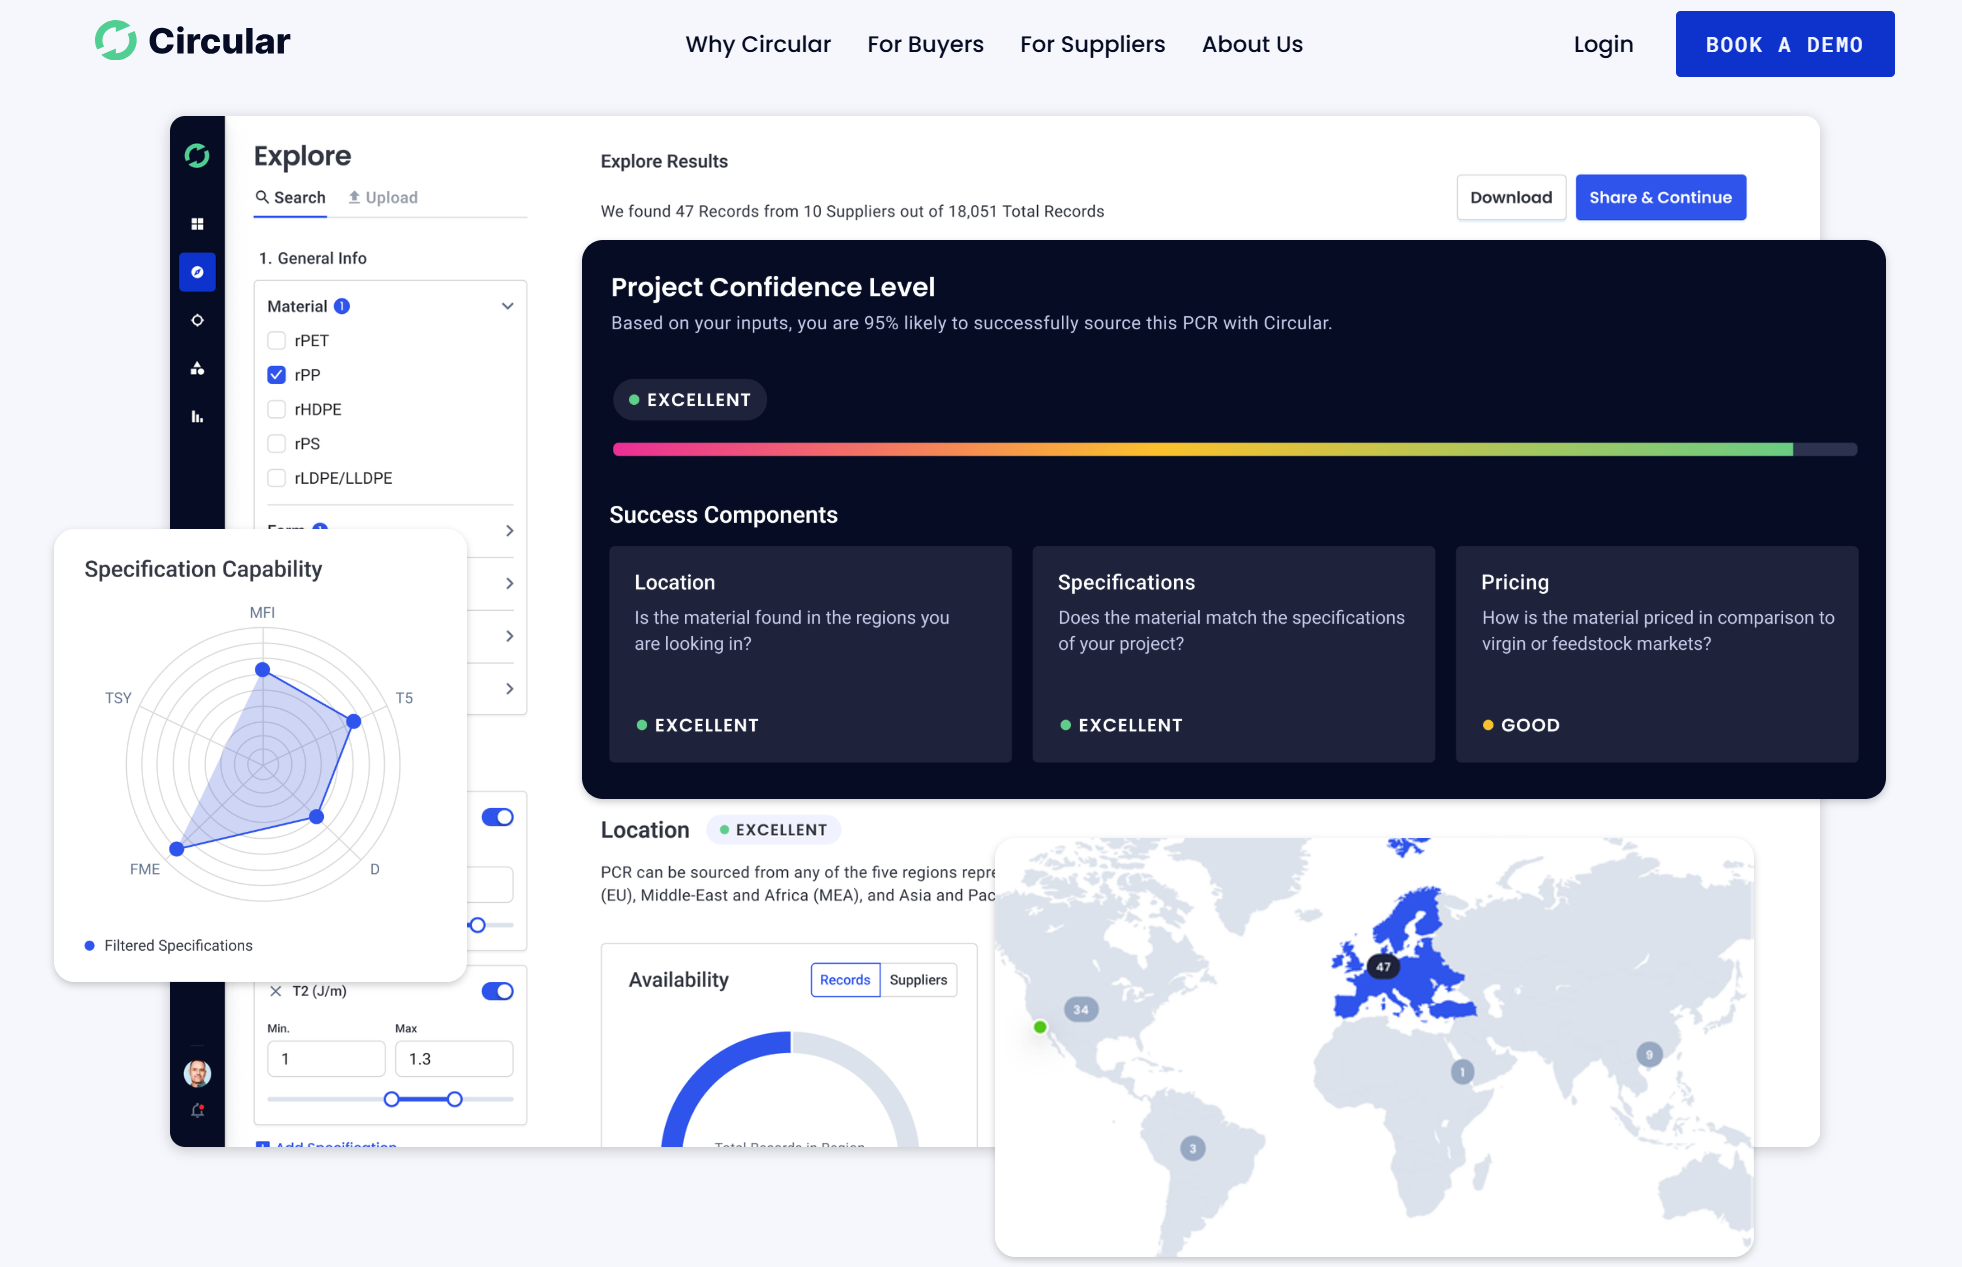Click the 47 records marker over Europe
This screenshot has height=1267, width=1962.
point(1383,967)
